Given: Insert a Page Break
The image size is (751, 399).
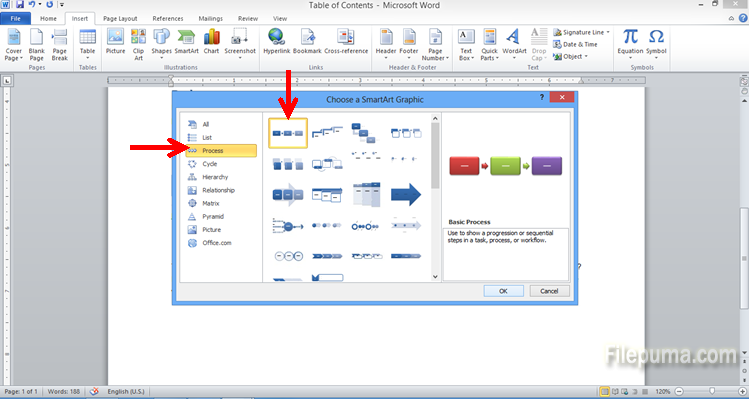Looking at the screenshot, I should [59, 45].
